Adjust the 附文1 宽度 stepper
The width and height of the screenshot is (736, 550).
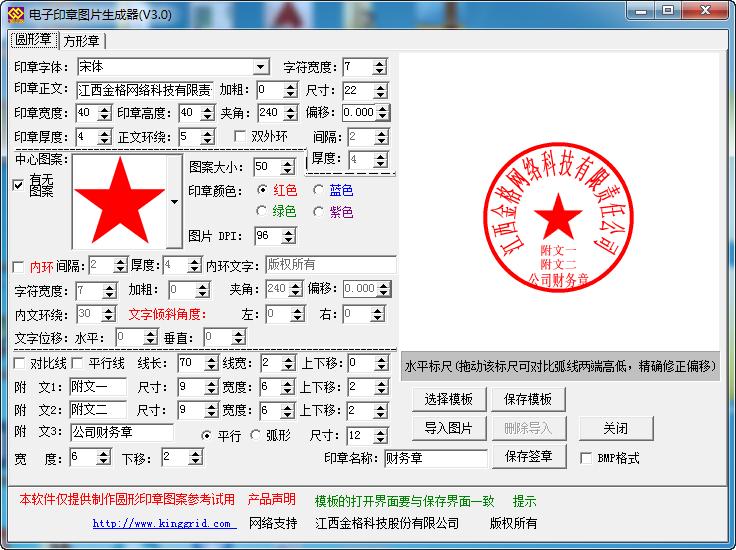coord(287,387)
